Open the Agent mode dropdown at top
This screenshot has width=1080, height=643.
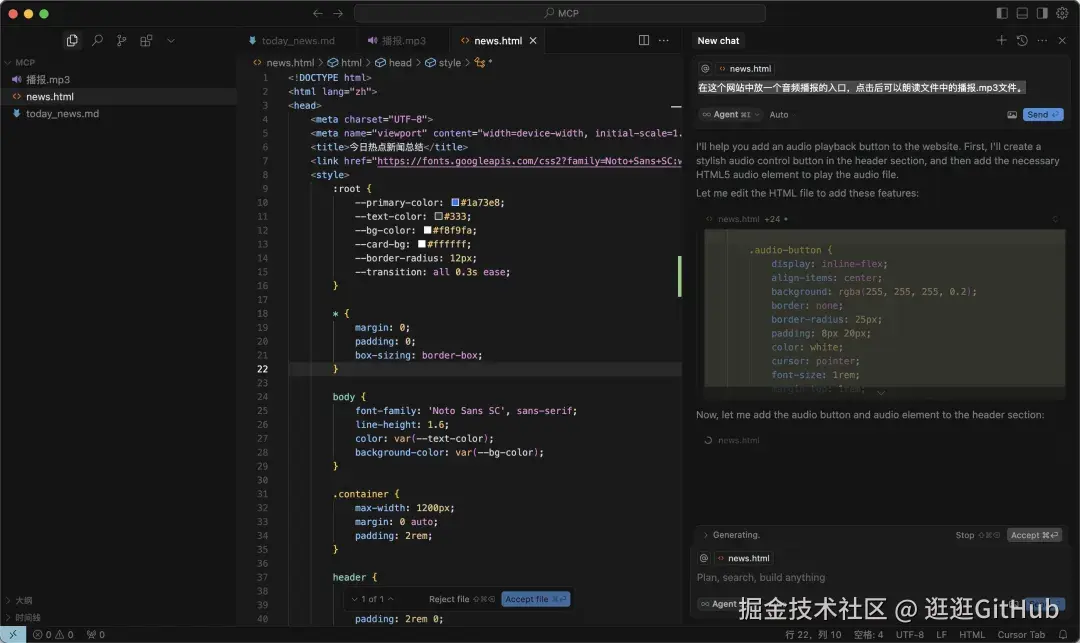point(731,114)
